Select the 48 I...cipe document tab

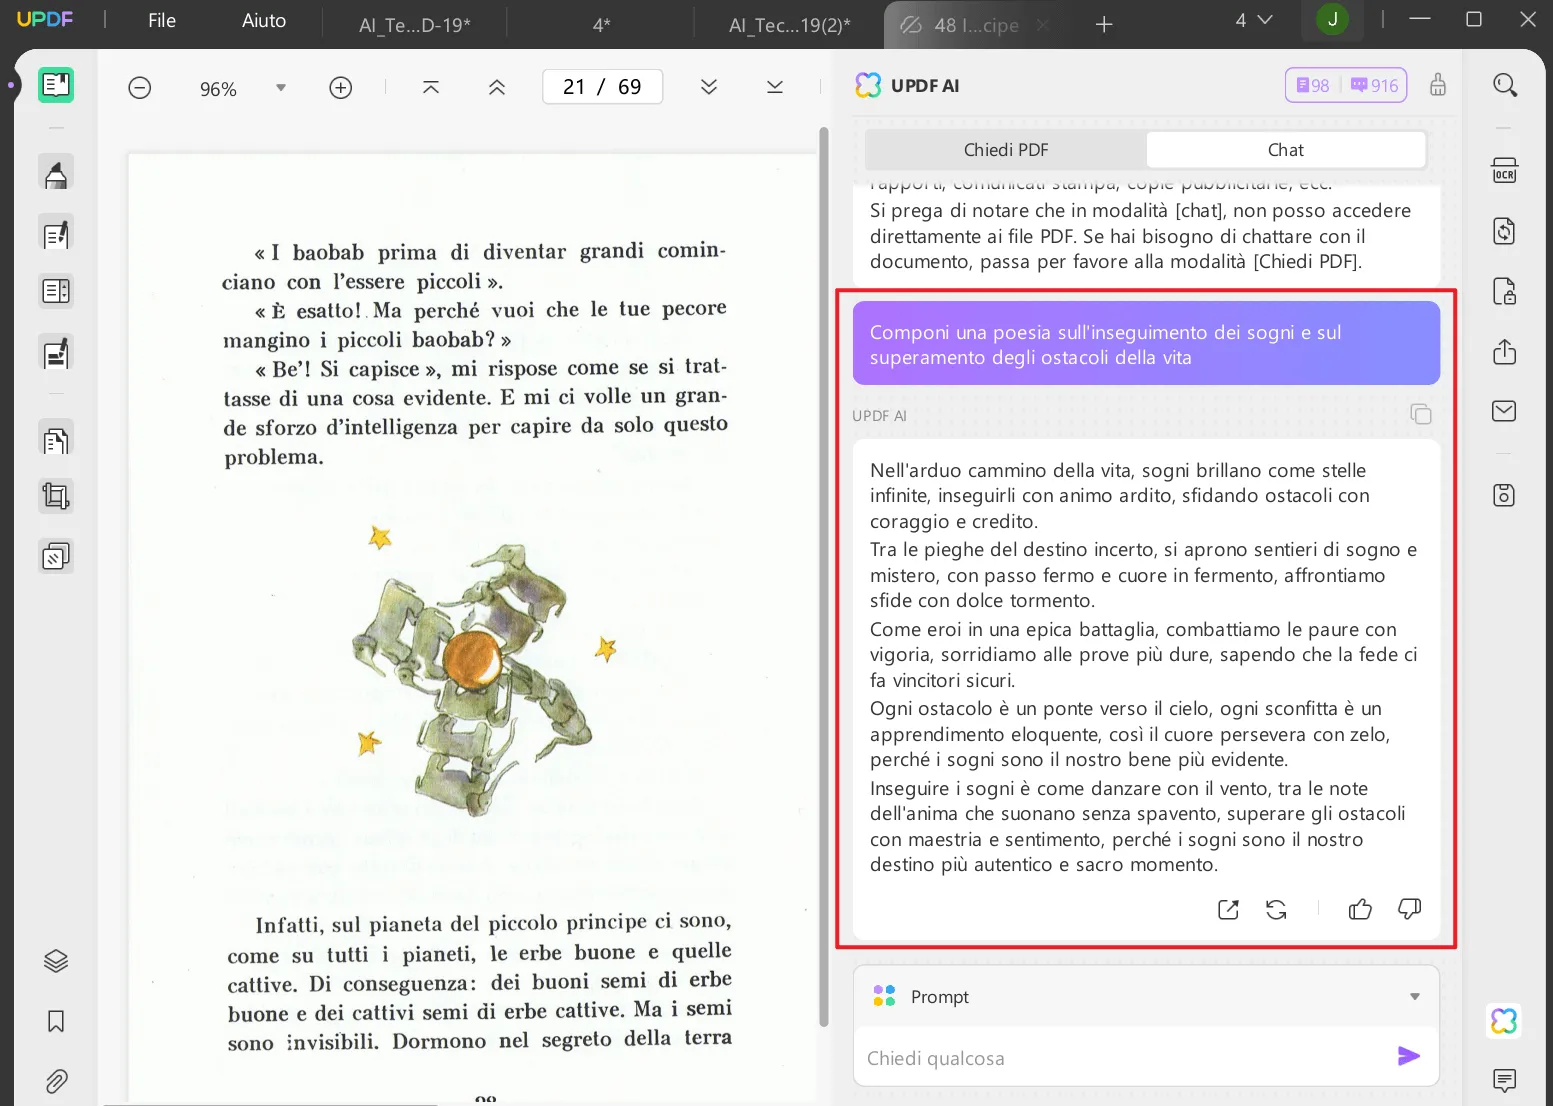976,25
